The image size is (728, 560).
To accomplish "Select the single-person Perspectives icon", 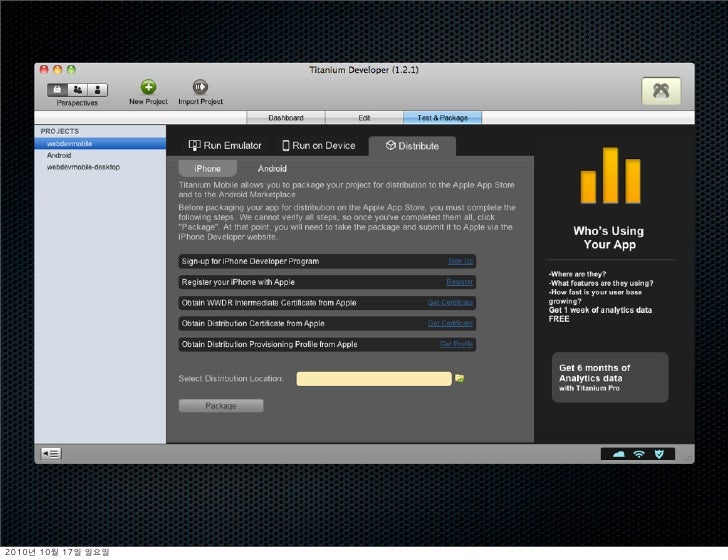I will [x=98, y=90].
